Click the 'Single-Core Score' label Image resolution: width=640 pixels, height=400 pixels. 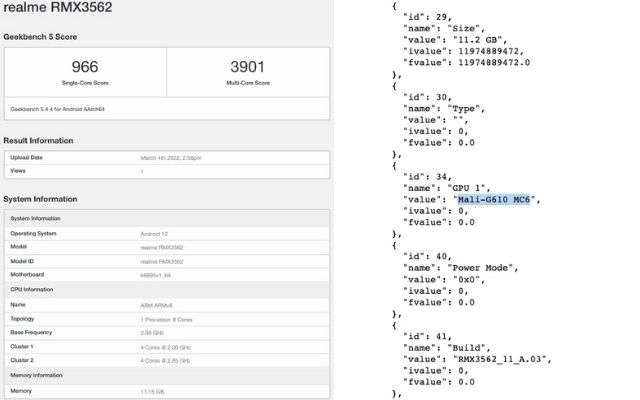point(85,83)
